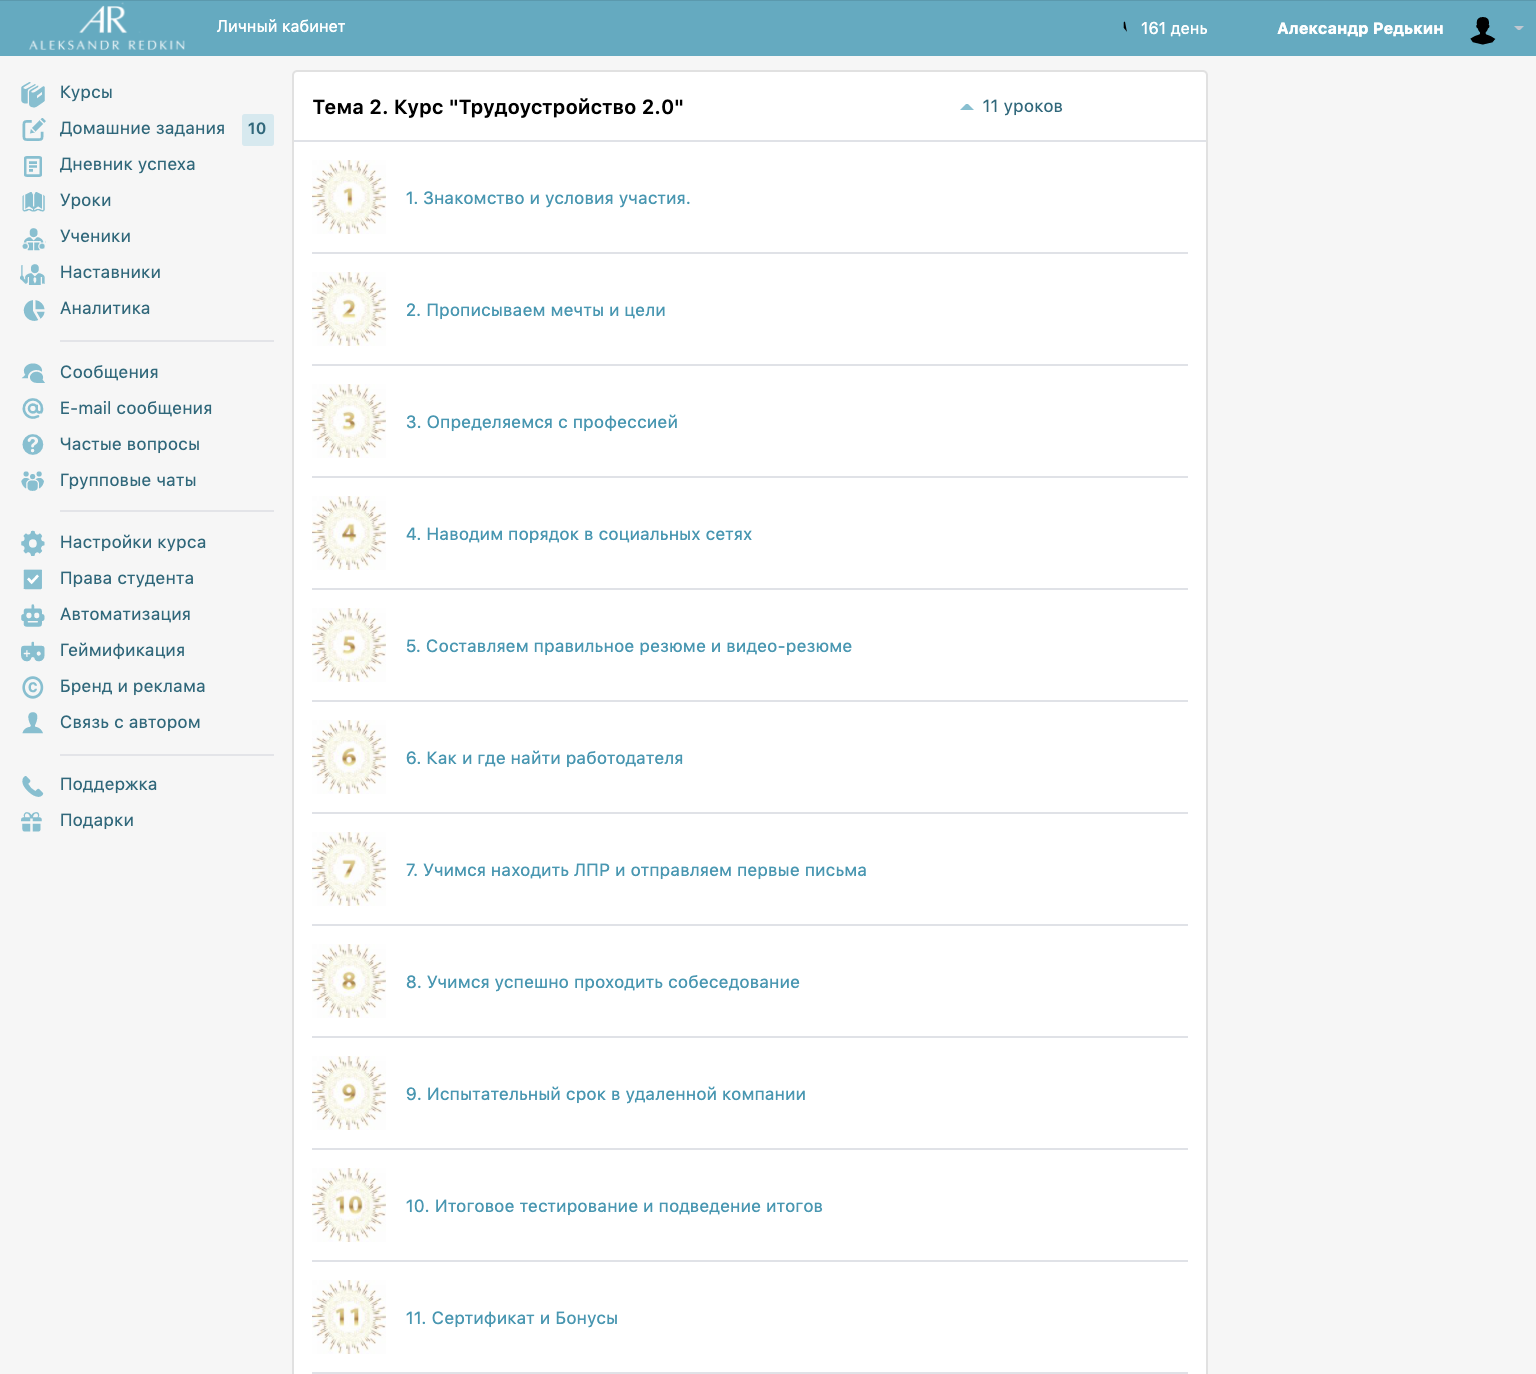Click the Права студента checkmark icon
This screenshot has height=1374, width=1536.
click(x=33, y=579)
